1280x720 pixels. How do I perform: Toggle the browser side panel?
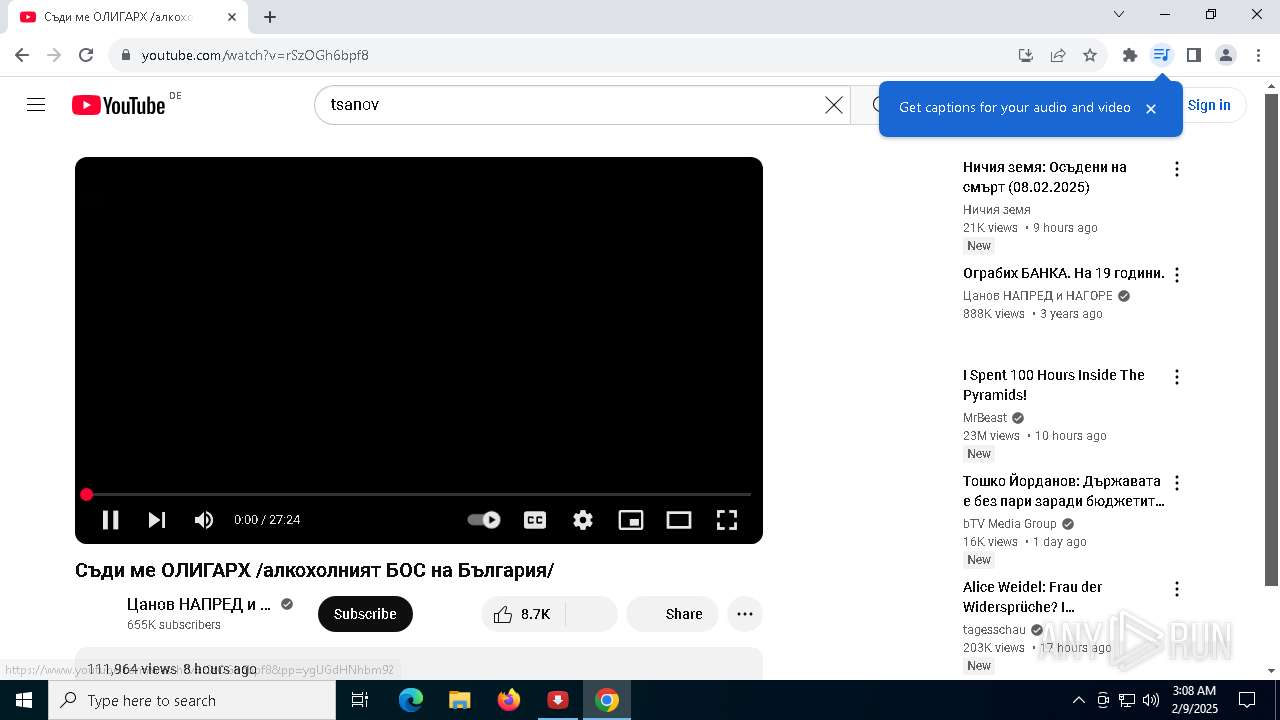[x=1194, y=55]
